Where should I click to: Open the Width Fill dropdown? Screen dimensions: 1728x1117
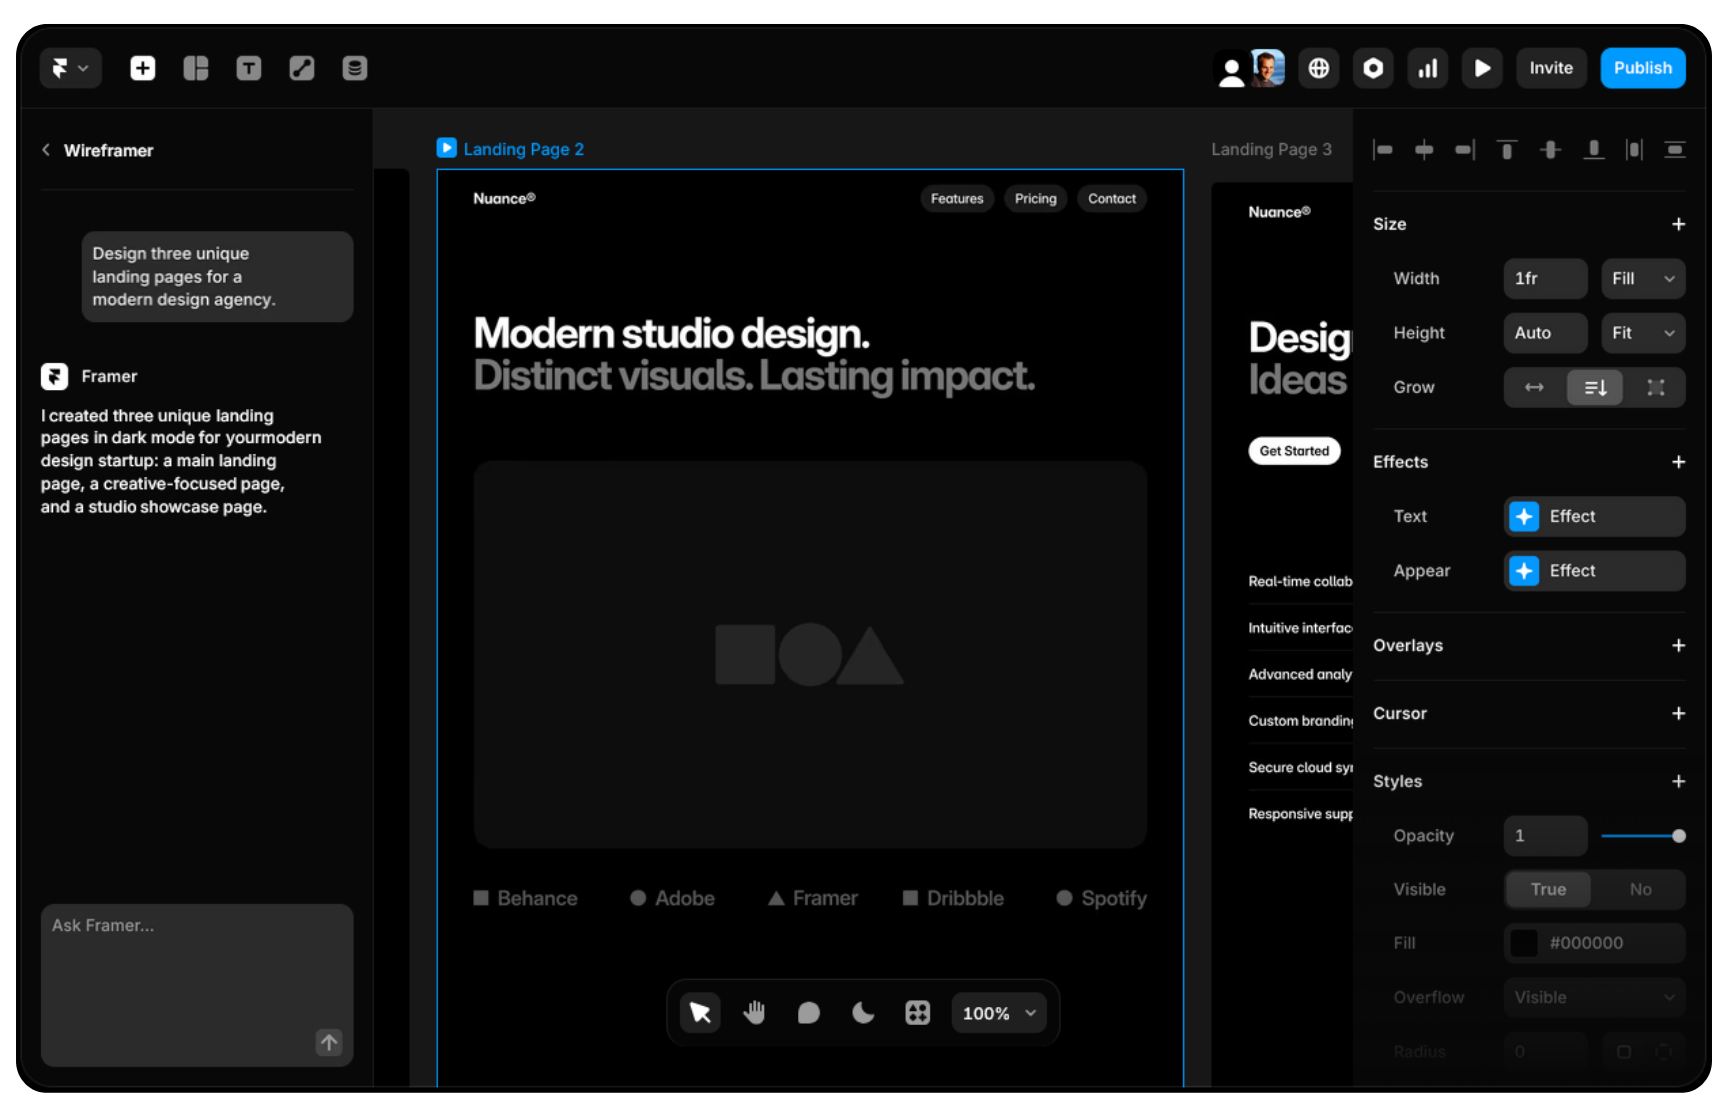click(x=1642, y=278)
